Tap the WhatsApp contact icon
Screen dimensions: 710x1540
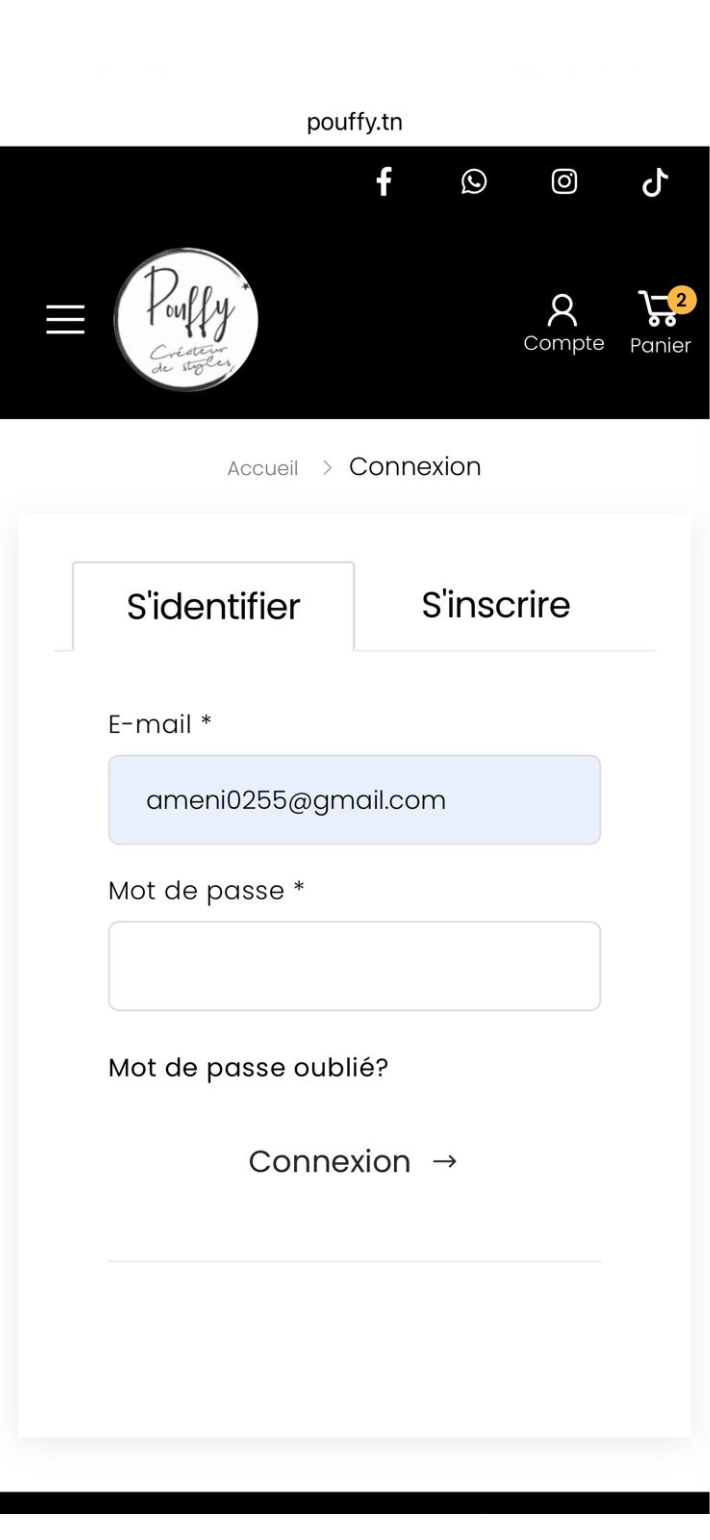(x=473, y=182)
